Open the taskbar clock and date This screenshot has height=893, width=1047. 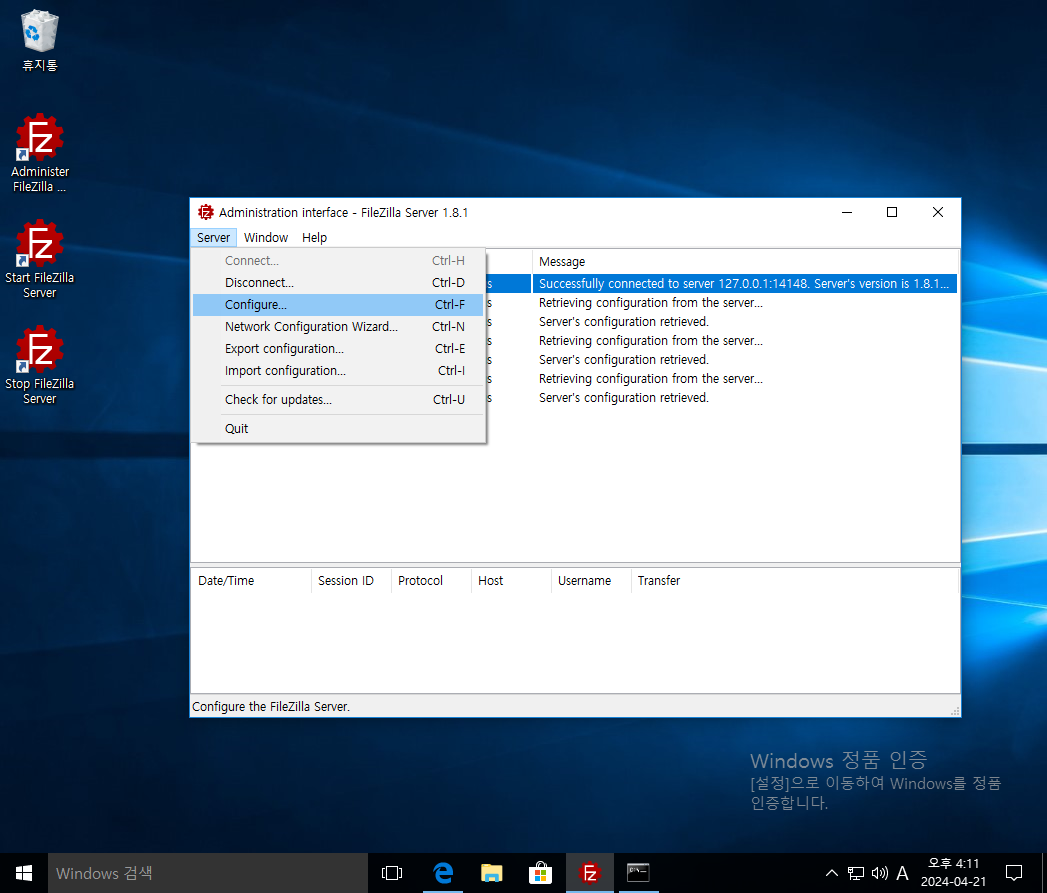pos(953,873)
